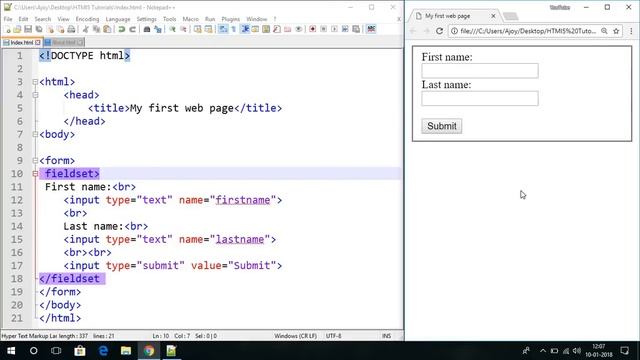Collapse the form fold marker on line 9
The width and height of the screenshot is (640, 360).
tap(35, 160)
